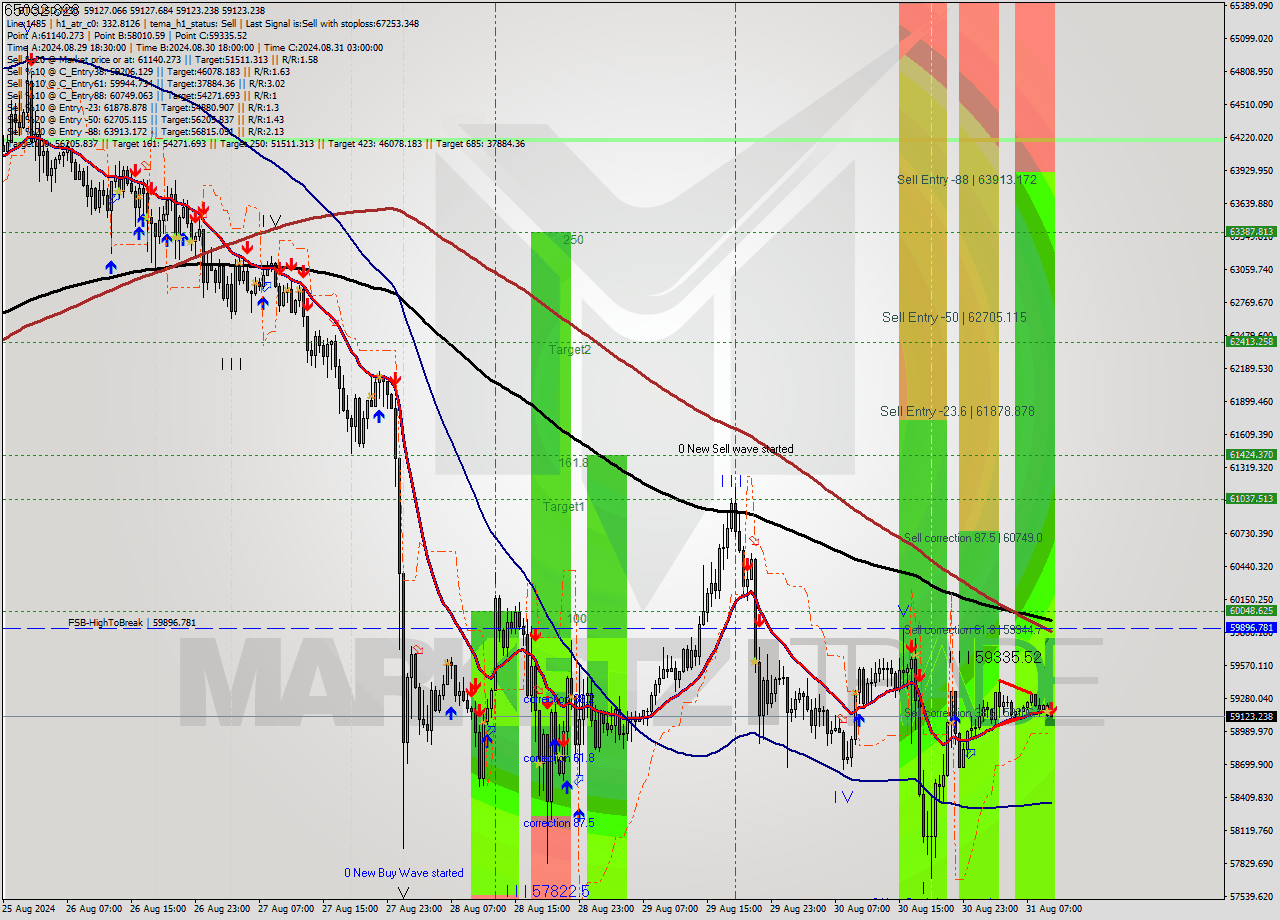Viewport: 1280px width, 920px height.
Task: Click the current price tag 59123.238
Action: pyautogui.click(x=1250, y=716)
